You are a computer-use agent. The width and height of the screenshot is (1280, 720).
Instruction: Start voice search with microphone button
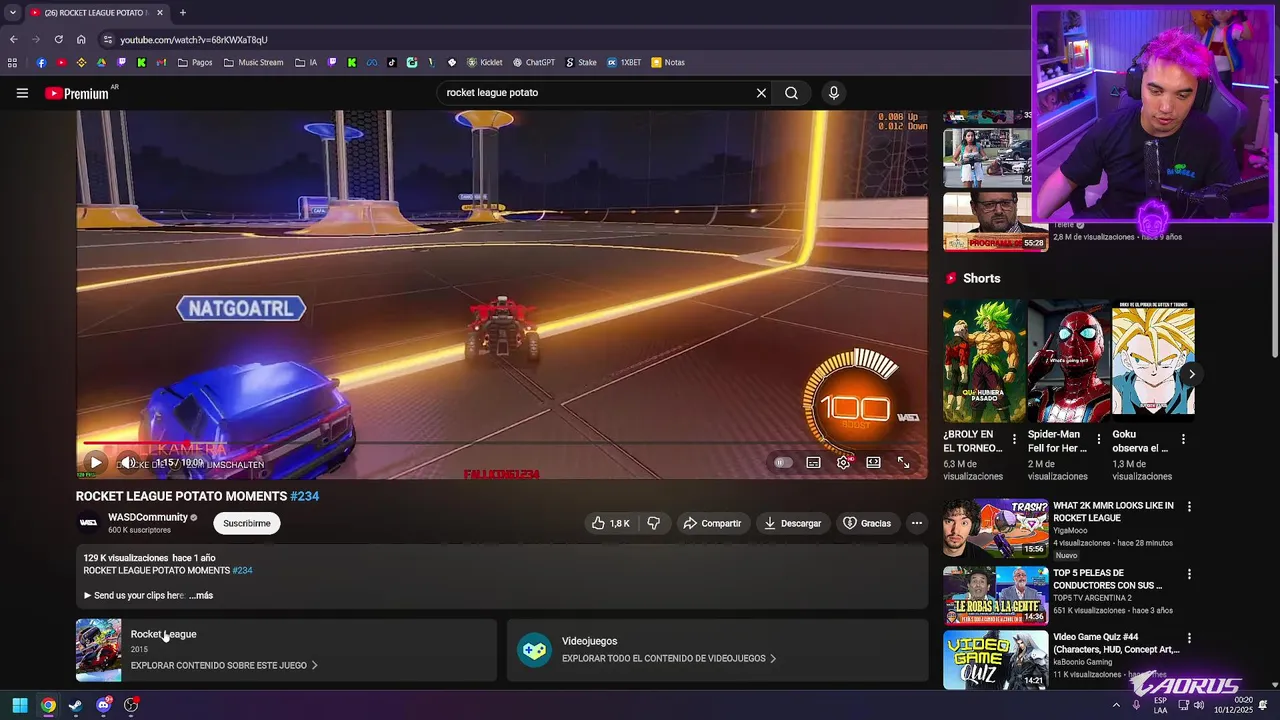pos(834,93)
